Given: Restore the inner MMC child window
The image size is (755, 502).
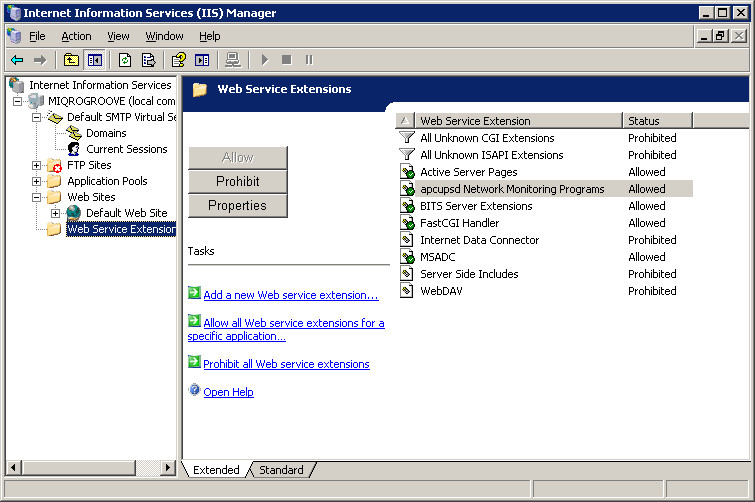Looking at the screenshot, I should coord(720,36).
